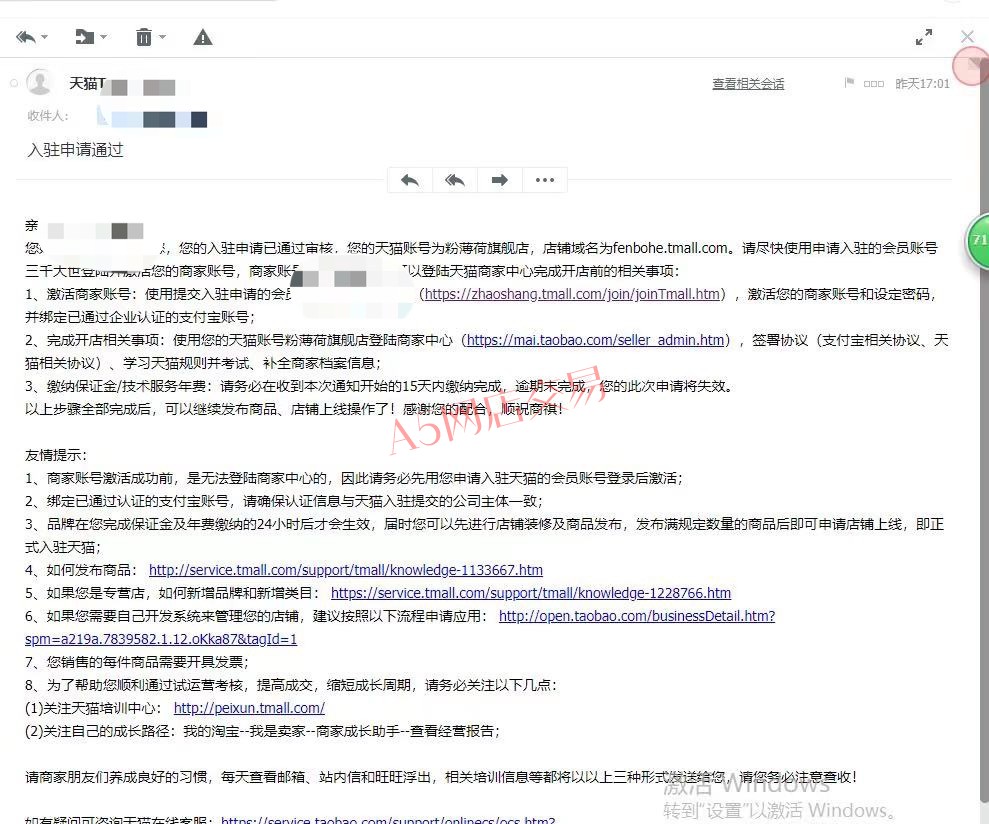Open more actions via the three-dots button
Image resolution: width=989 pixels, height=824 pixels.
(x=544, y=180)
